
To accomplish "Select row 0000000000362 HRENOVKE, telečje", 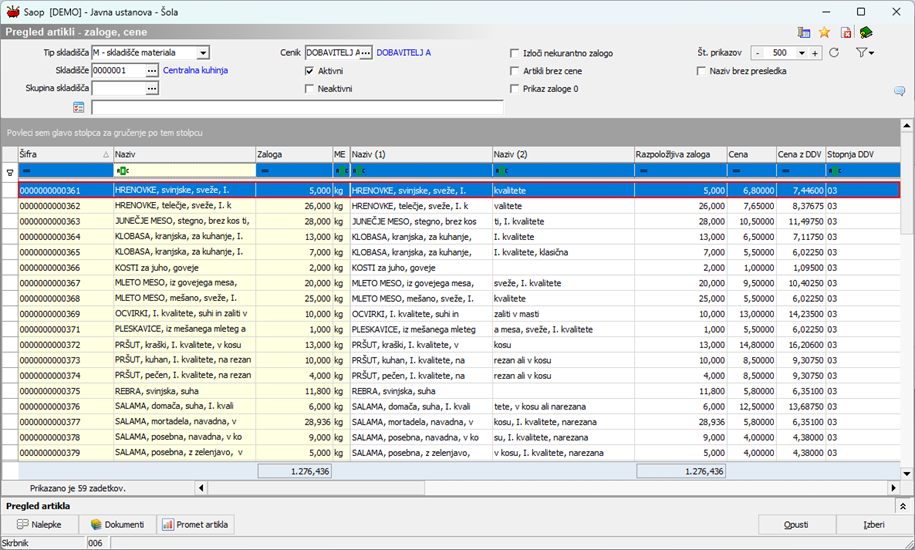I will [x=459, y=206].
